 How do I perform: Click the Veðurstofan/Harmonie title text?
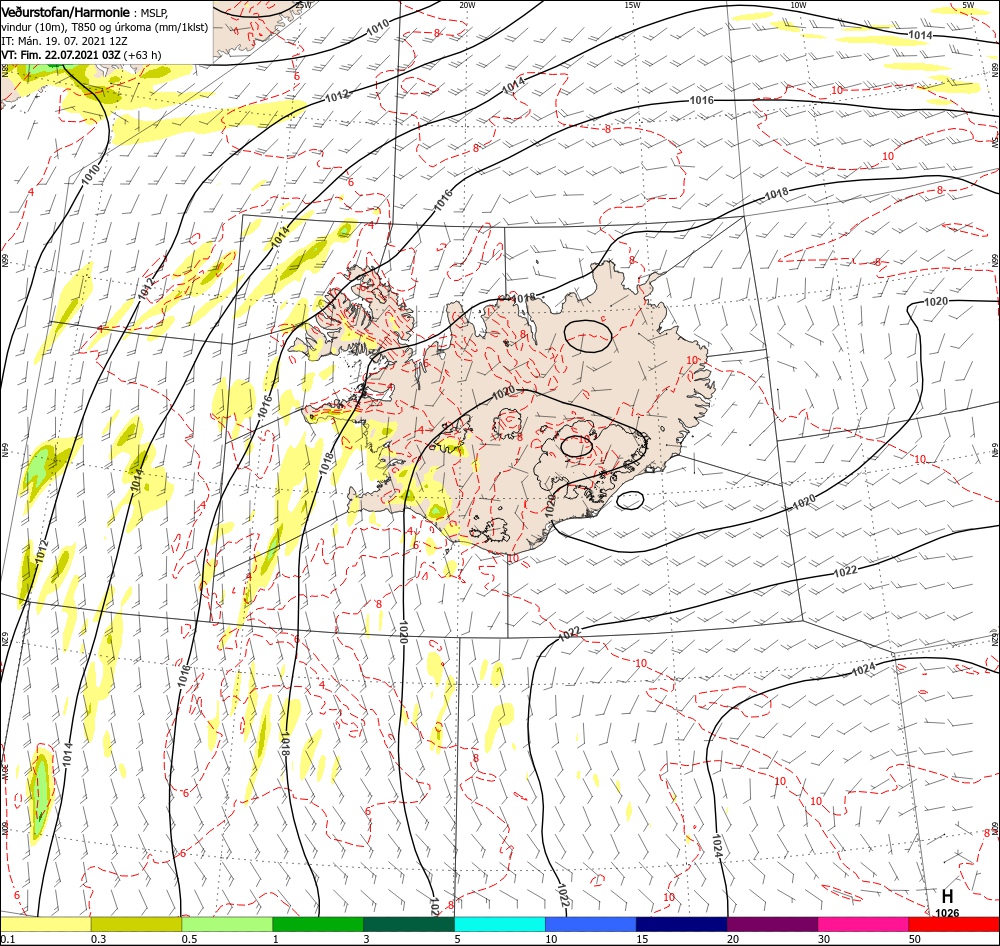[x=66, y=12]
